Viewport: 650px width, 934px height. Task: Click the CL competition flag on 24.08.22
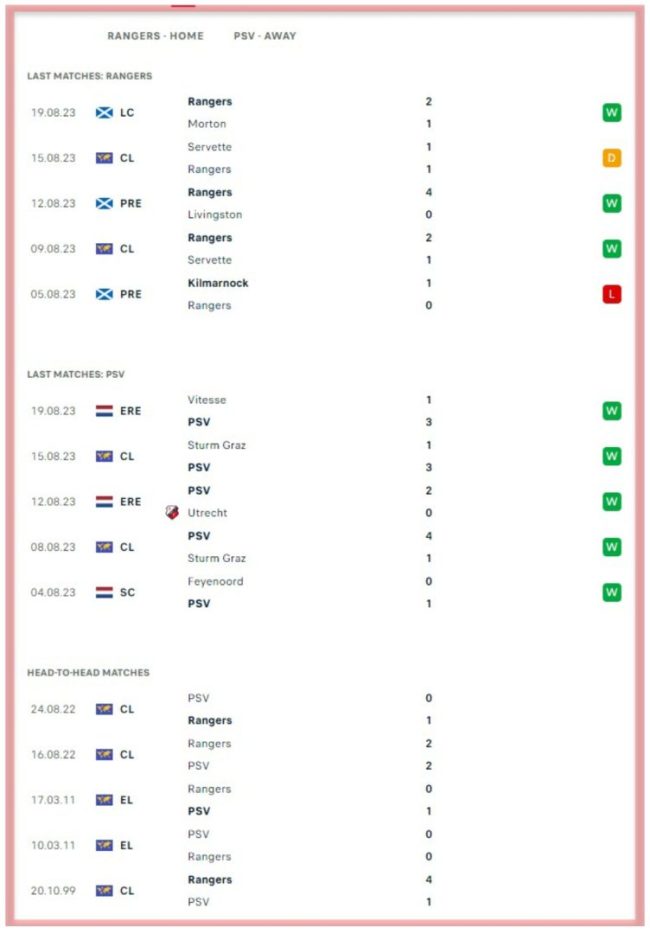104,709
